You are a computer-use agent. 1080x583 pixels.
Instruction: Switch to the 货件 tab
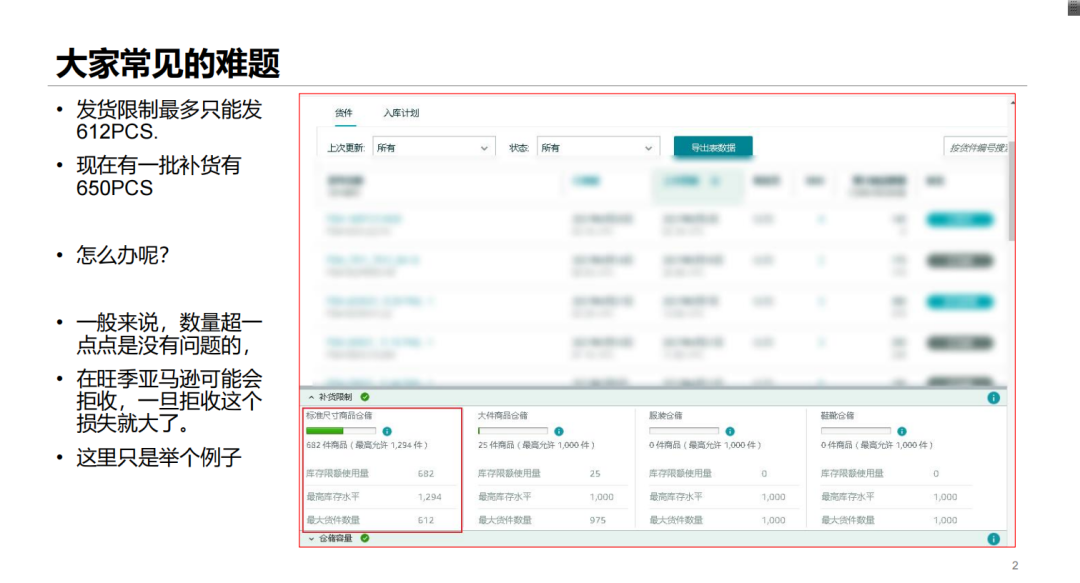pos(344,113)
